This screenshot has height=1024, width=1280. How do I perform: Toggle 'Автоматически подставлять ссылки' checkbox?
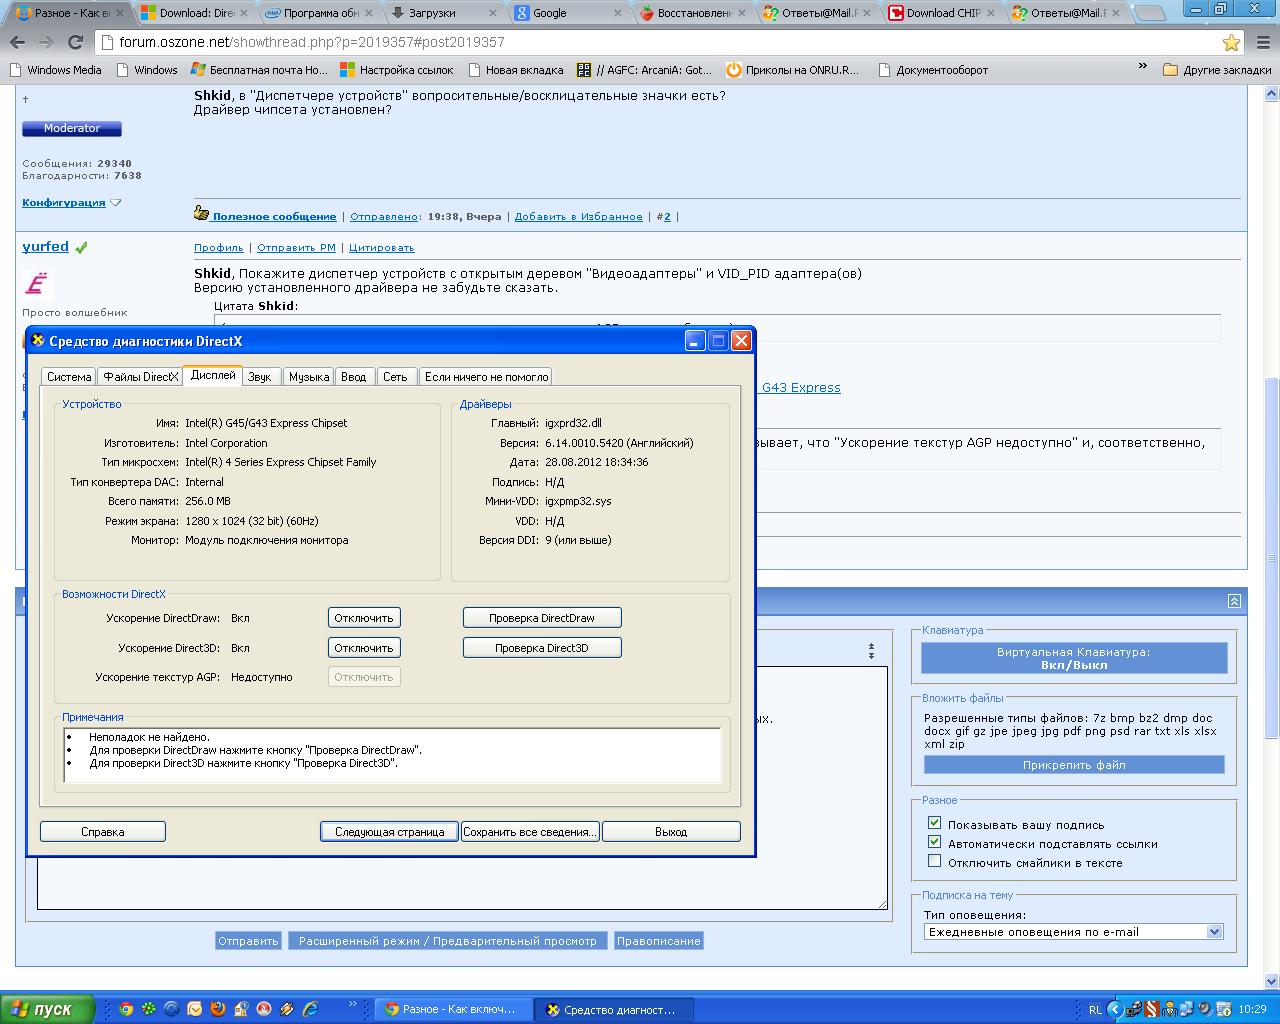tap(934, 843)
